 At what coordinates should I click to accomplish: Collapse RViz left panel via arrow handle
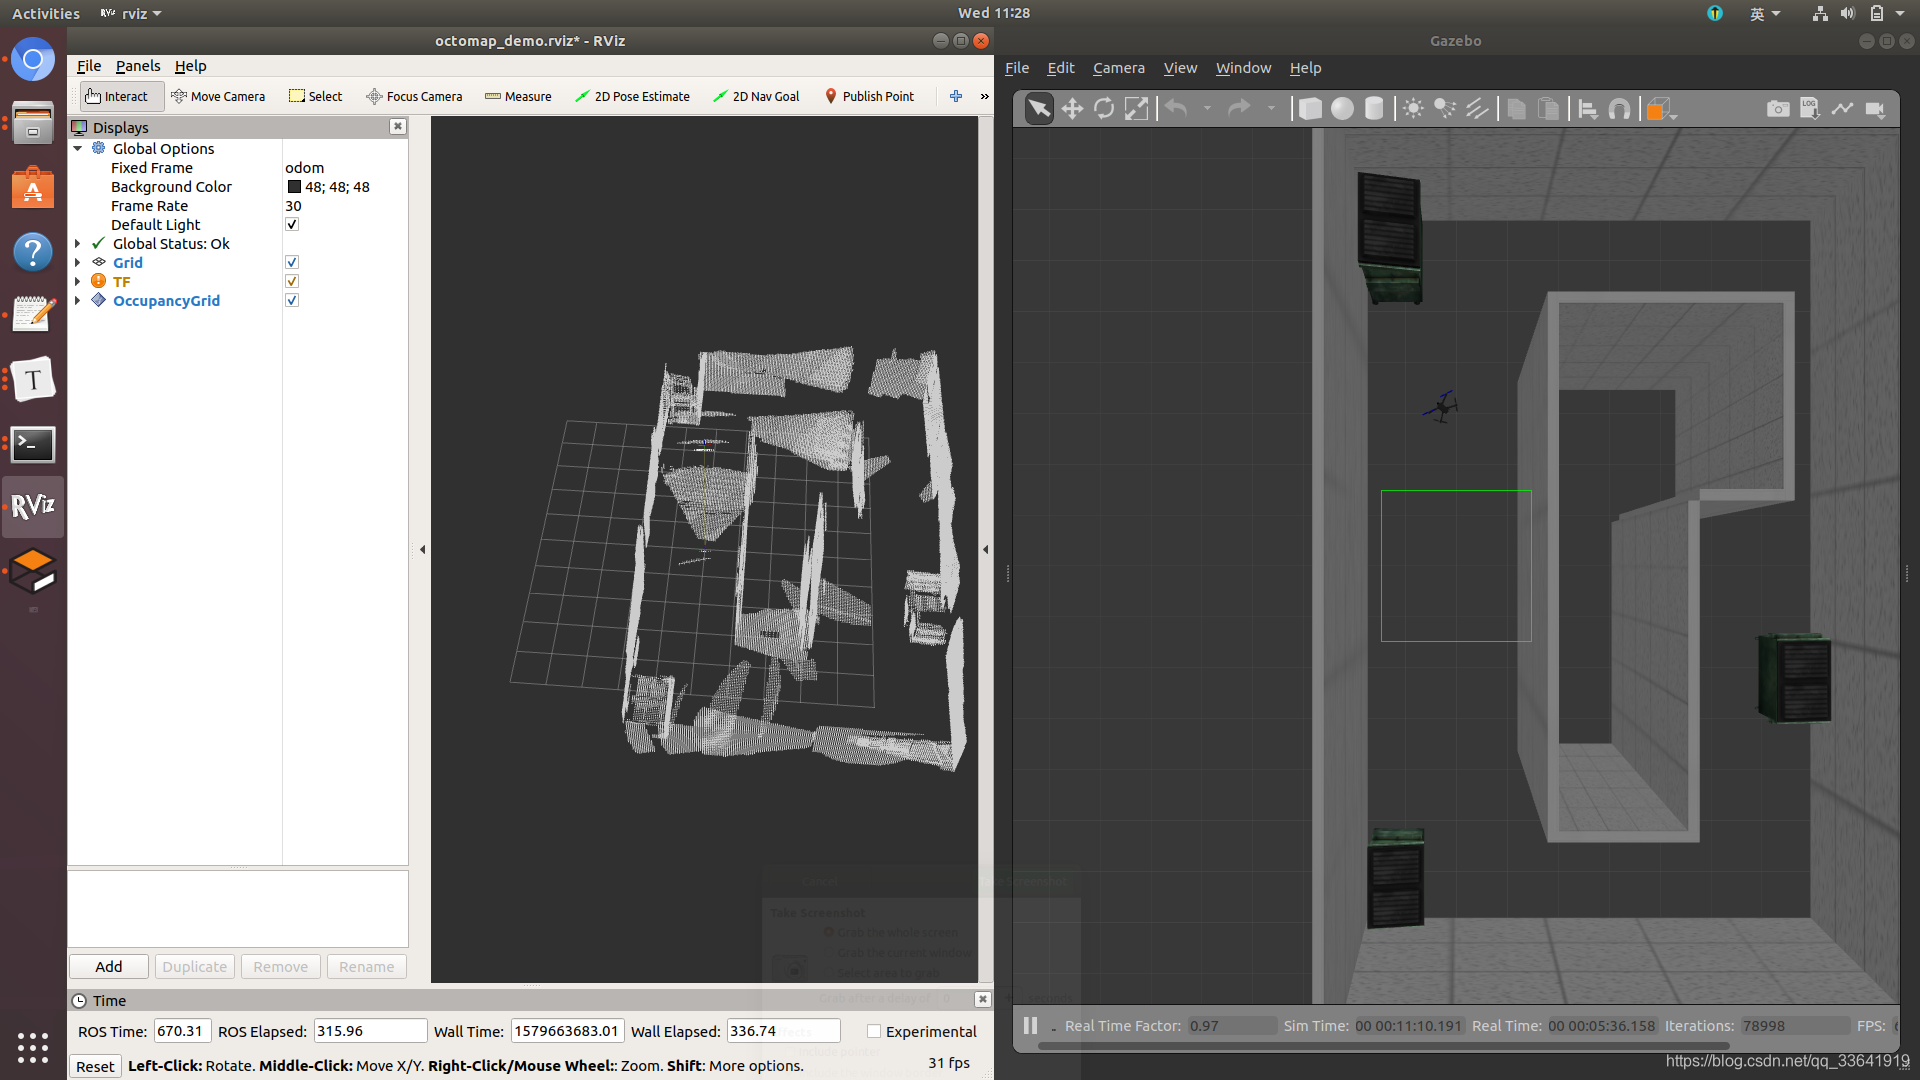(422, 550)
